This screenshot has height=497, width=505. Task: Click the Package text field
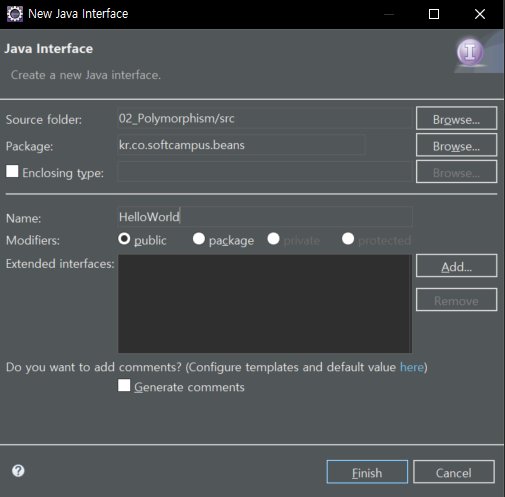[x=241, y=145]
